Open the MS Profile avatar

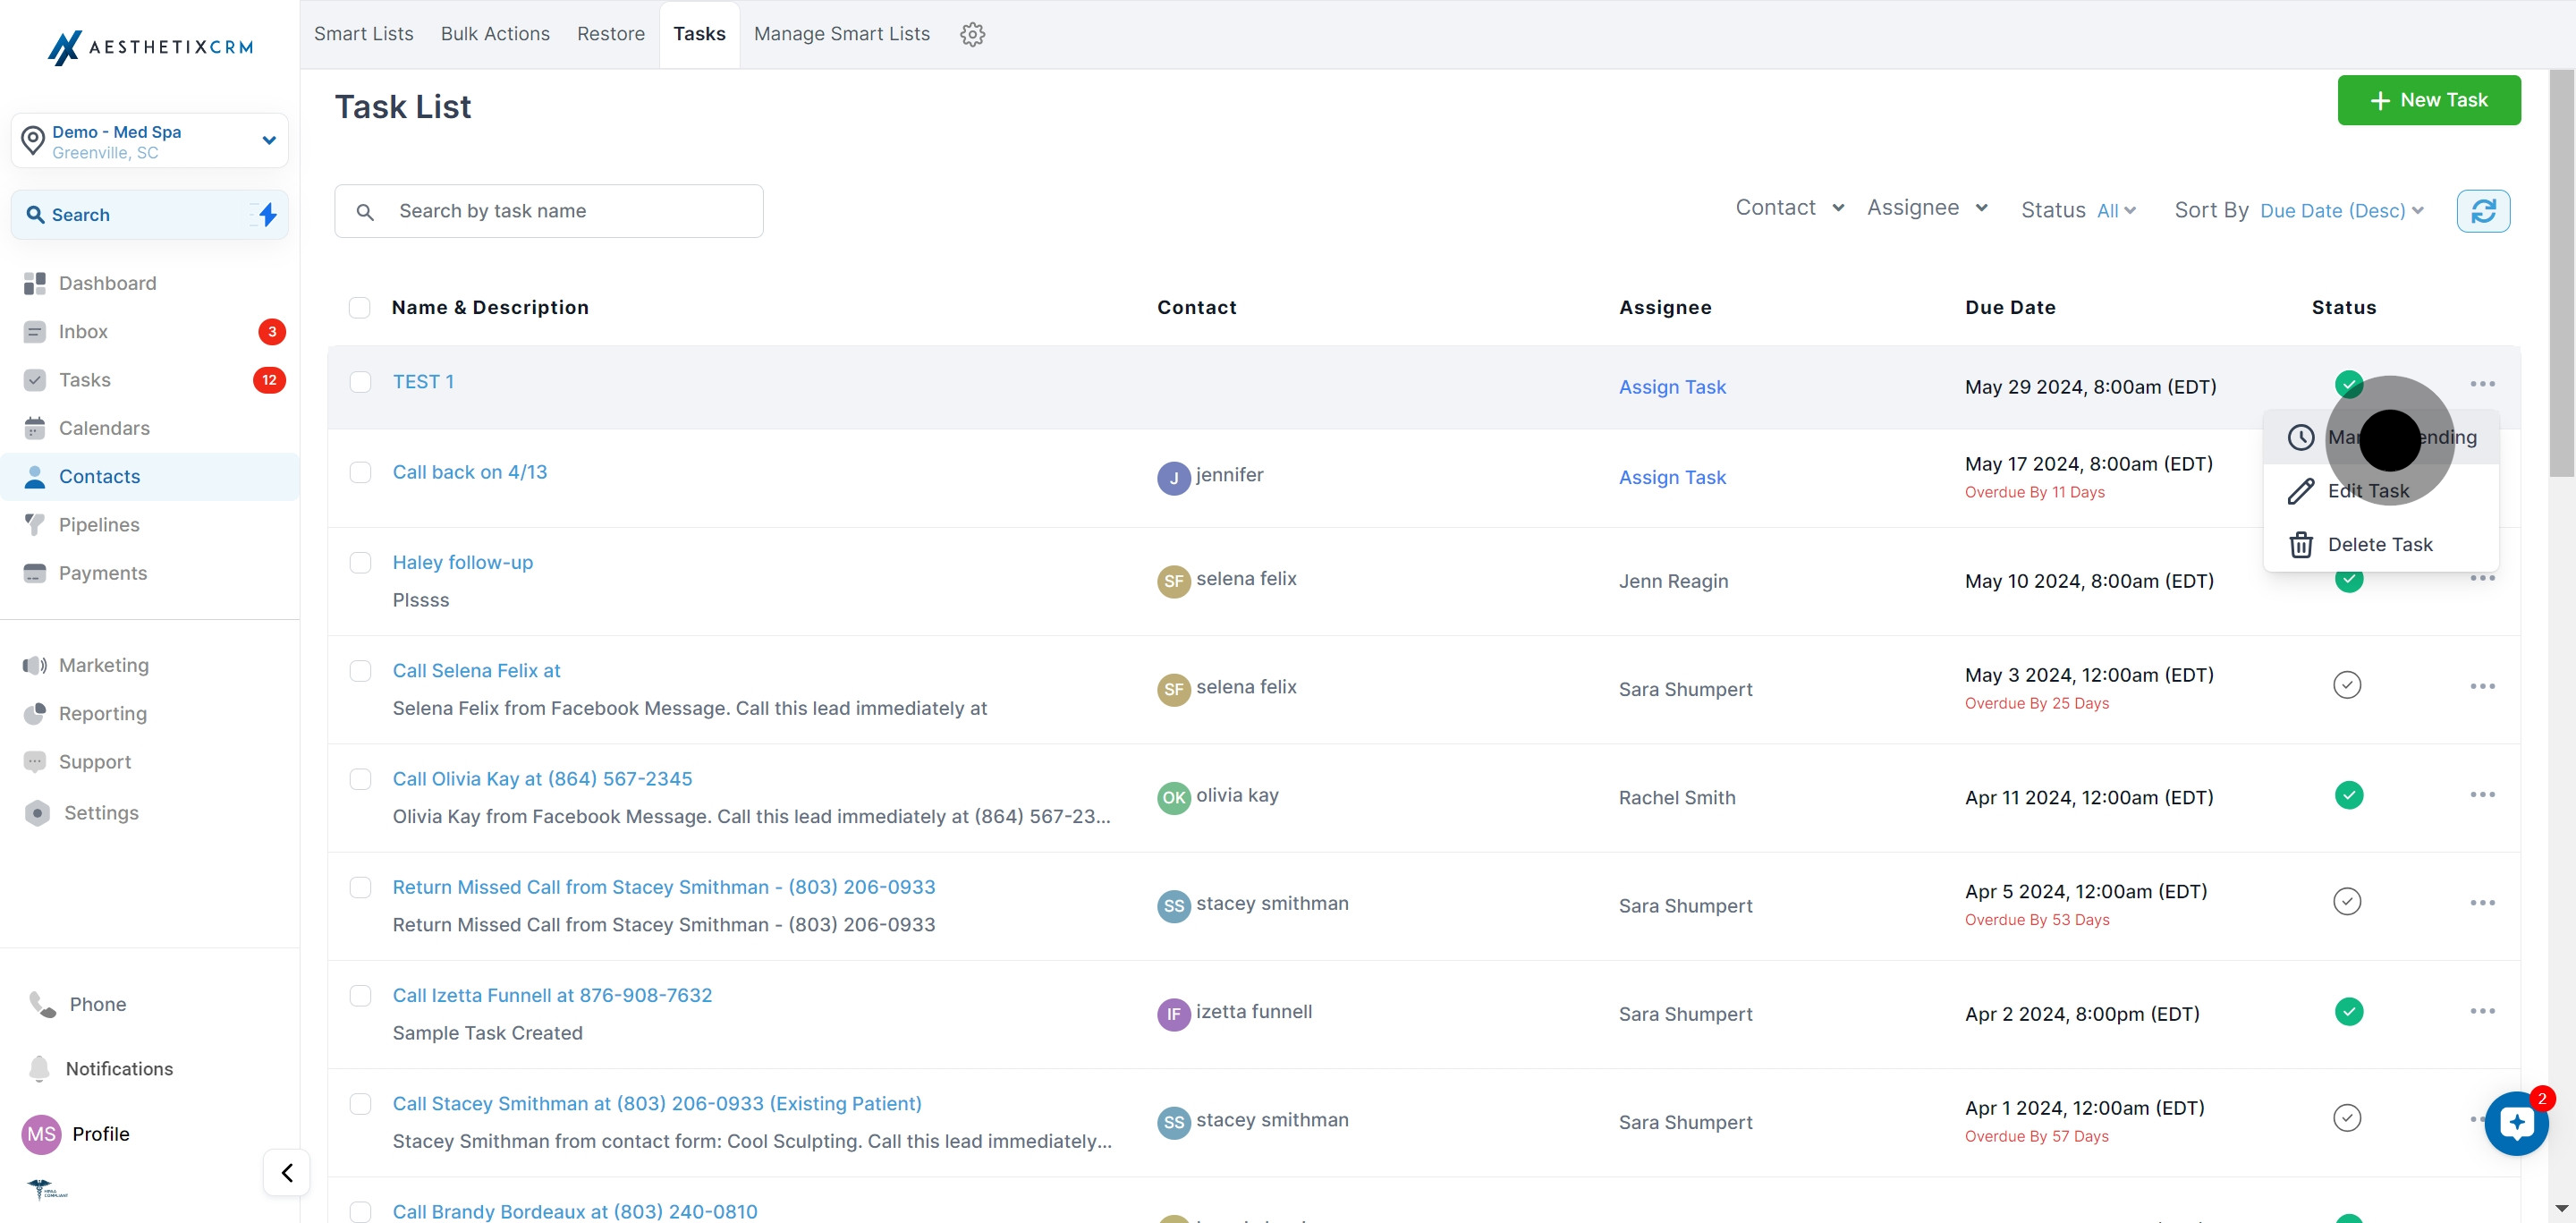[41, 1134]
